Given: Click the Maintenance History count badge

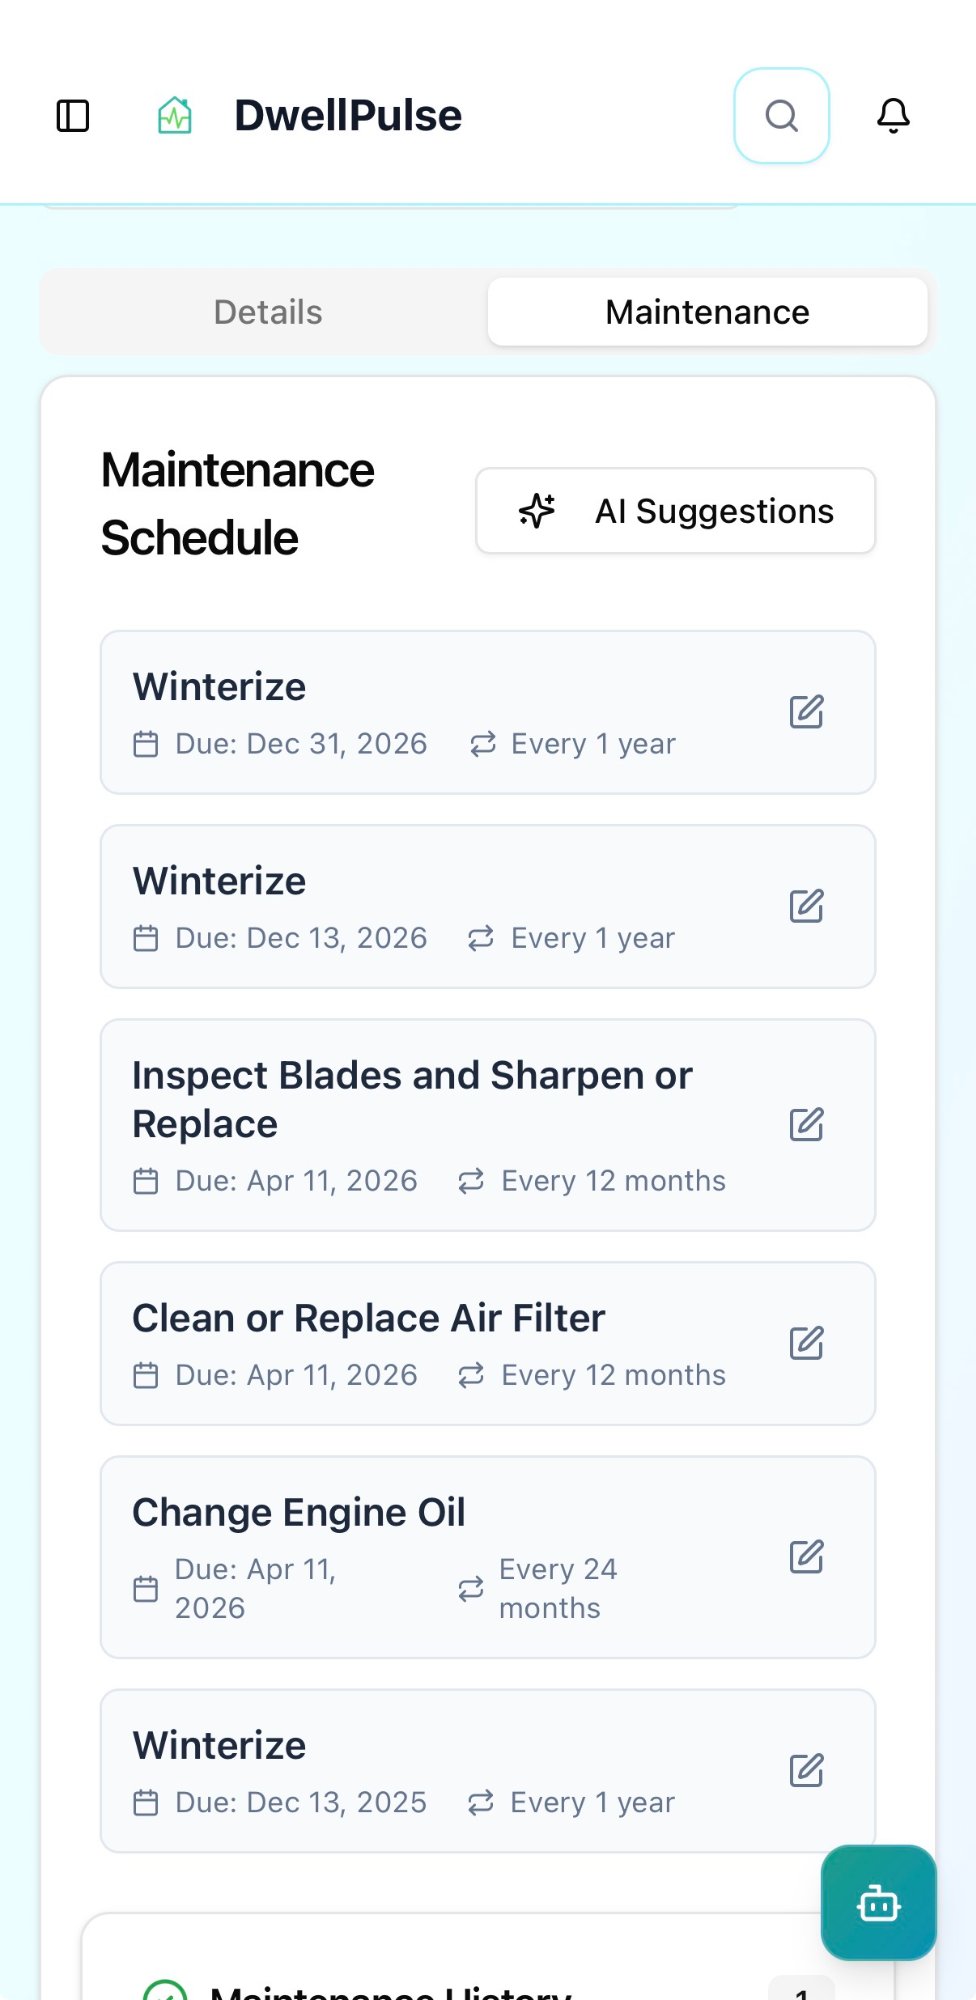Looking at the screenshot, I should coord(802,1990).
